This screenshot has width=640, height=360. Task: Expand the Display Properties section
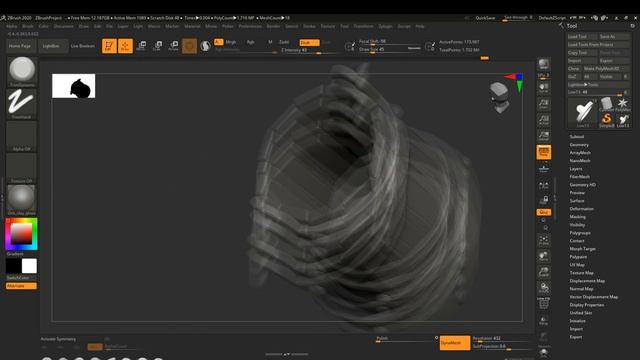click(587, 305)
